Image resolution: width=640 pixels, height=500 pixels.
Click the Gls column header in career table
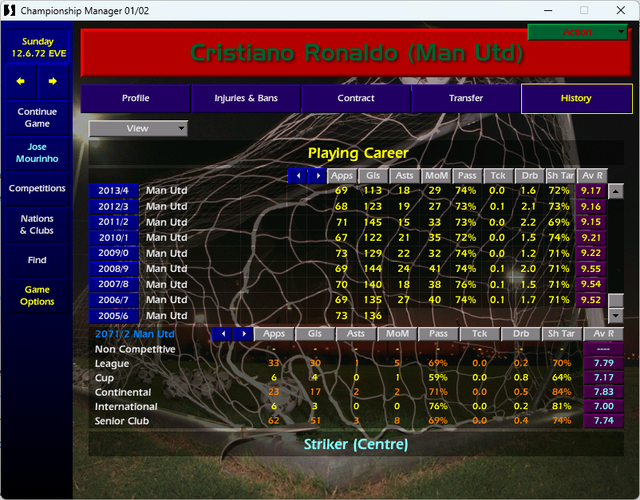(x=373, y=176)
